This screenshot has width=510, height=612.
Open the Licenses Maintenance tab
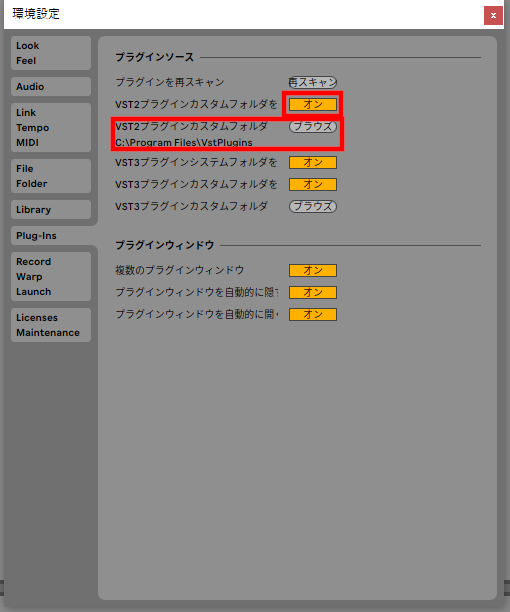coord(51,325)
